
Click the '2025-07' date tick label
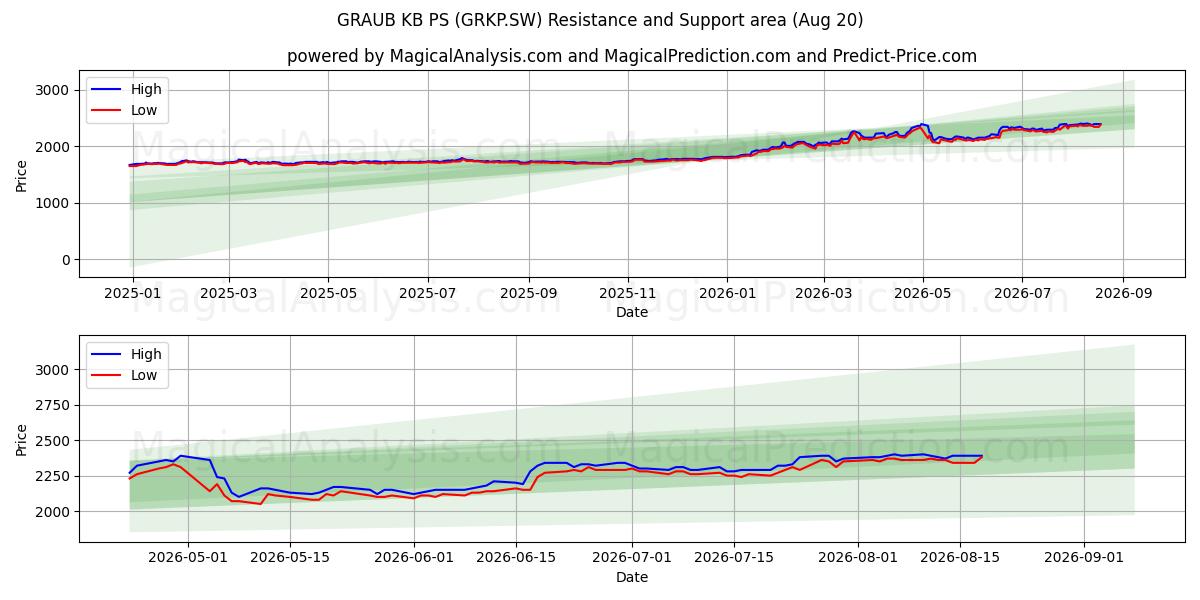(x=428, y=294)
